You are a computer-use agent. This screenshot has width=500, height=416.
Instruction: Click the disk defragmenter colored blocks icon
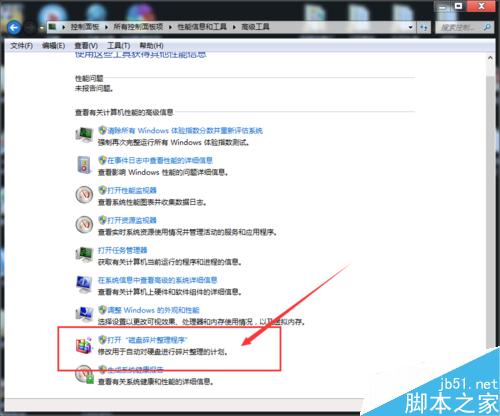pyautogui.click(x=84, y=345)
